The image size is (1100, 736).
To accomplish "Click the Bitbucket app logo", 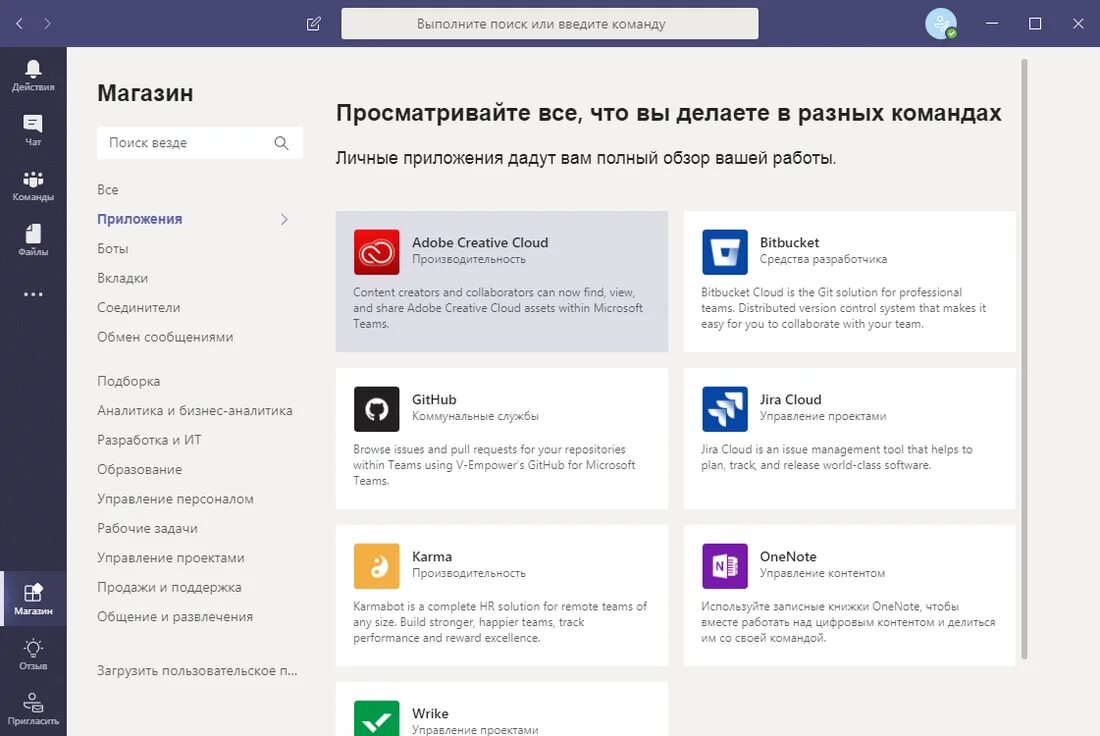I will [725, 252].
